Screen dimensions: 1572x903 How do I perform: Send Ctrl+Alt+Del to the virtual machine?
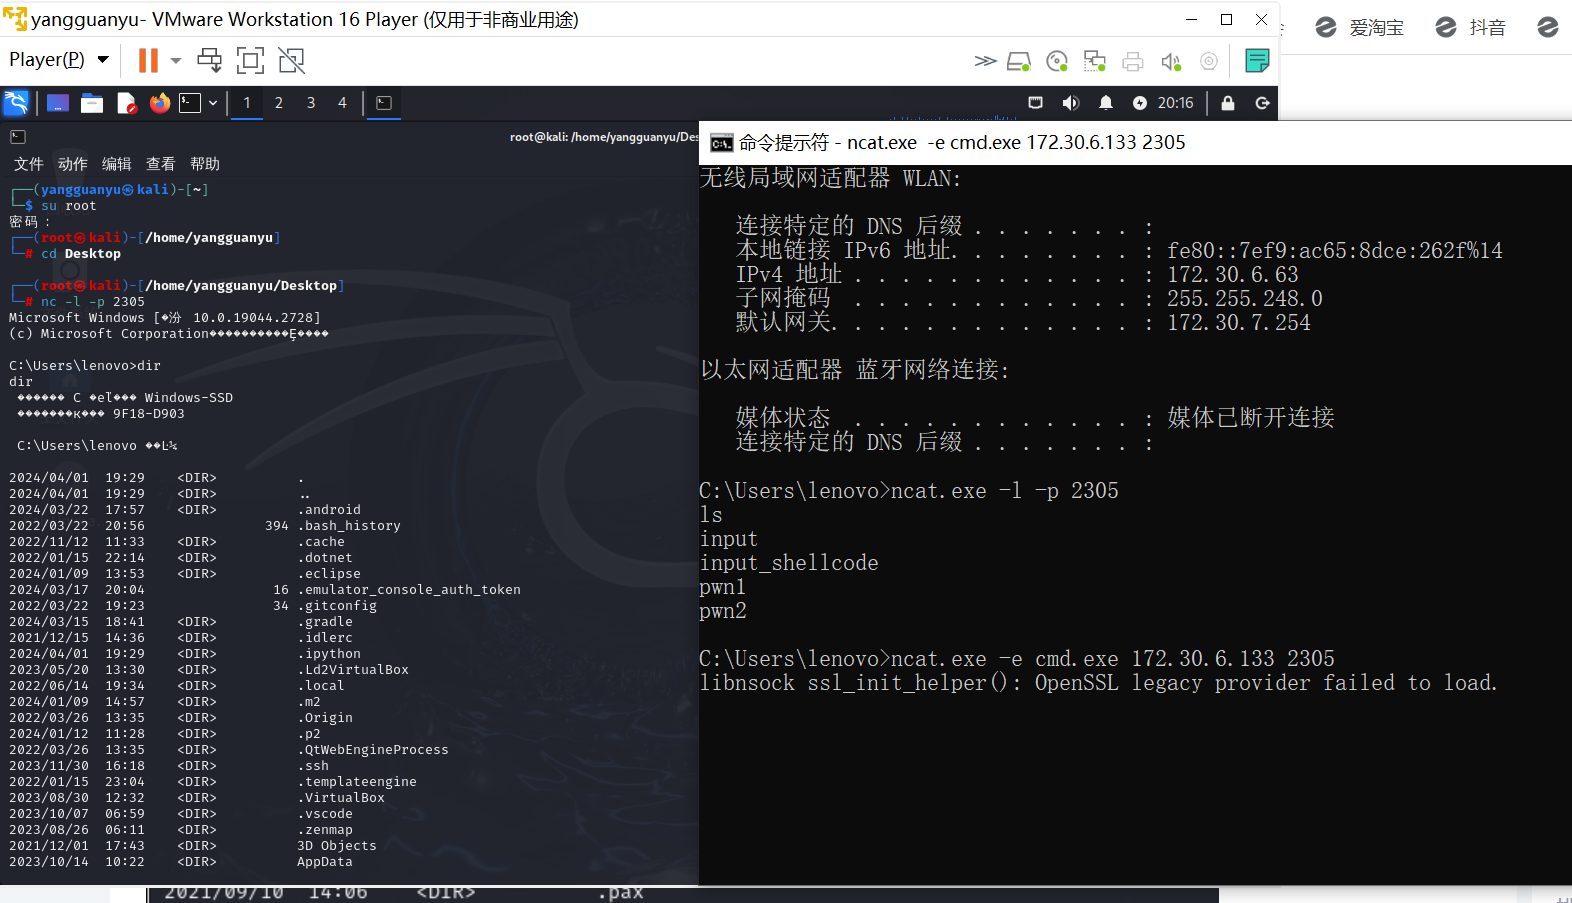(x=210, y=61)
